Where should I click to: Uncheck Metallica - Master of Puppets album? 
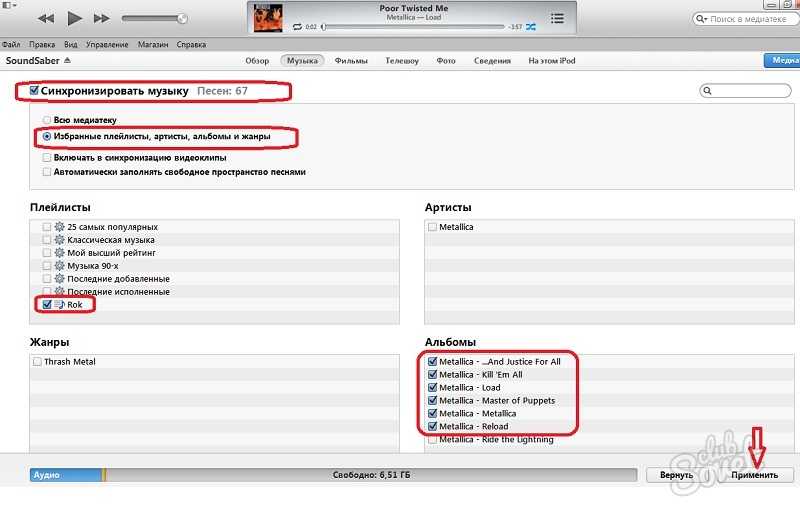click(433, 400)
